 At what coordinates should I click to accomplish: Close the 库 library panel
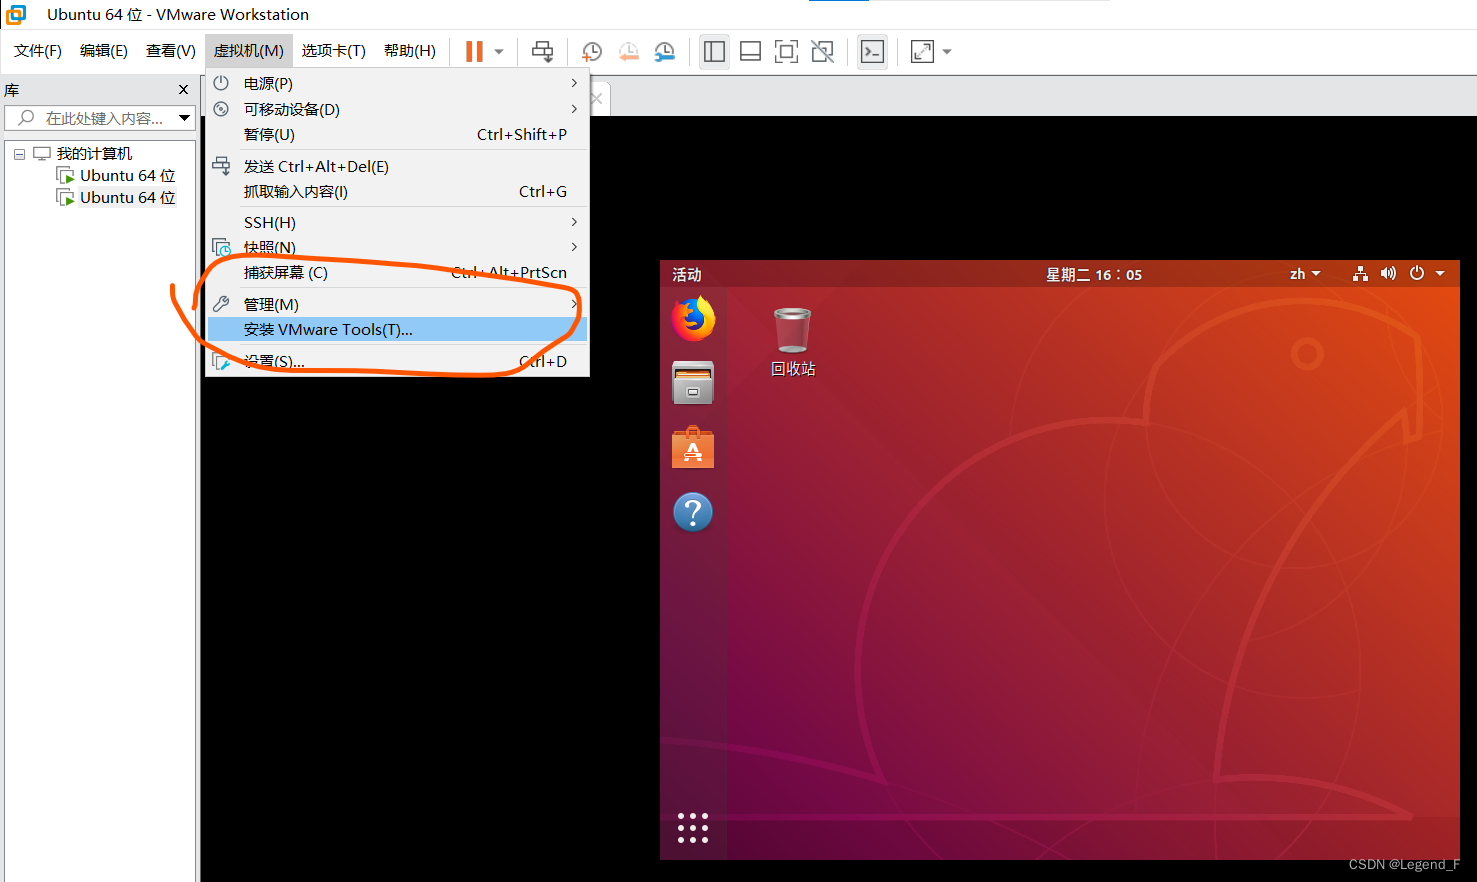pyautogui.click(x=183, y=90)
